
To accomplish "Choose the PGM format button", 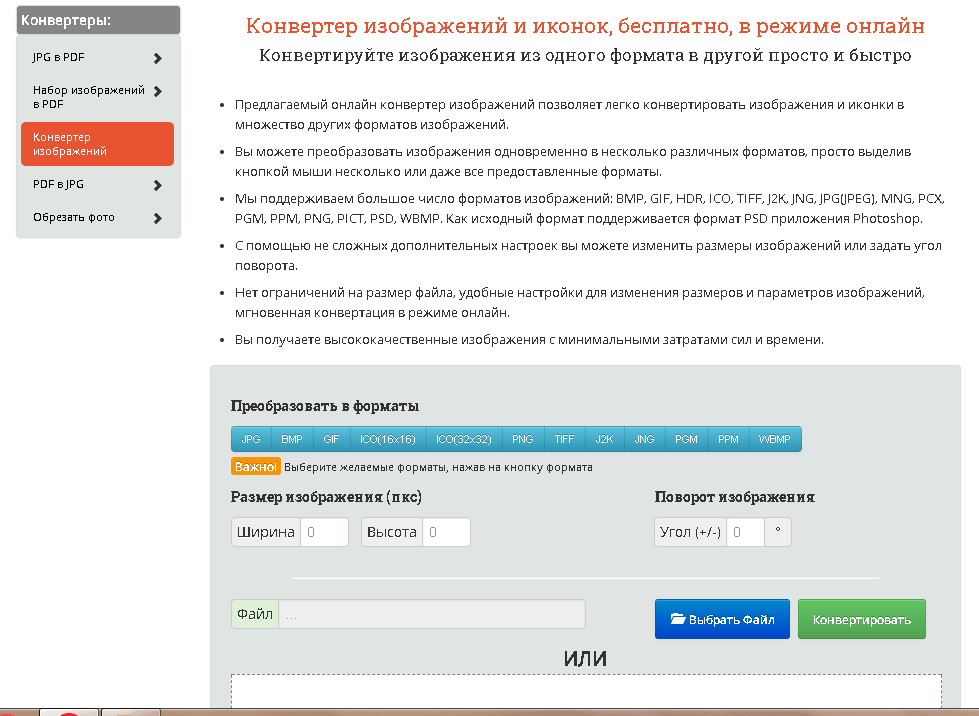I will [x=686, y=439].
